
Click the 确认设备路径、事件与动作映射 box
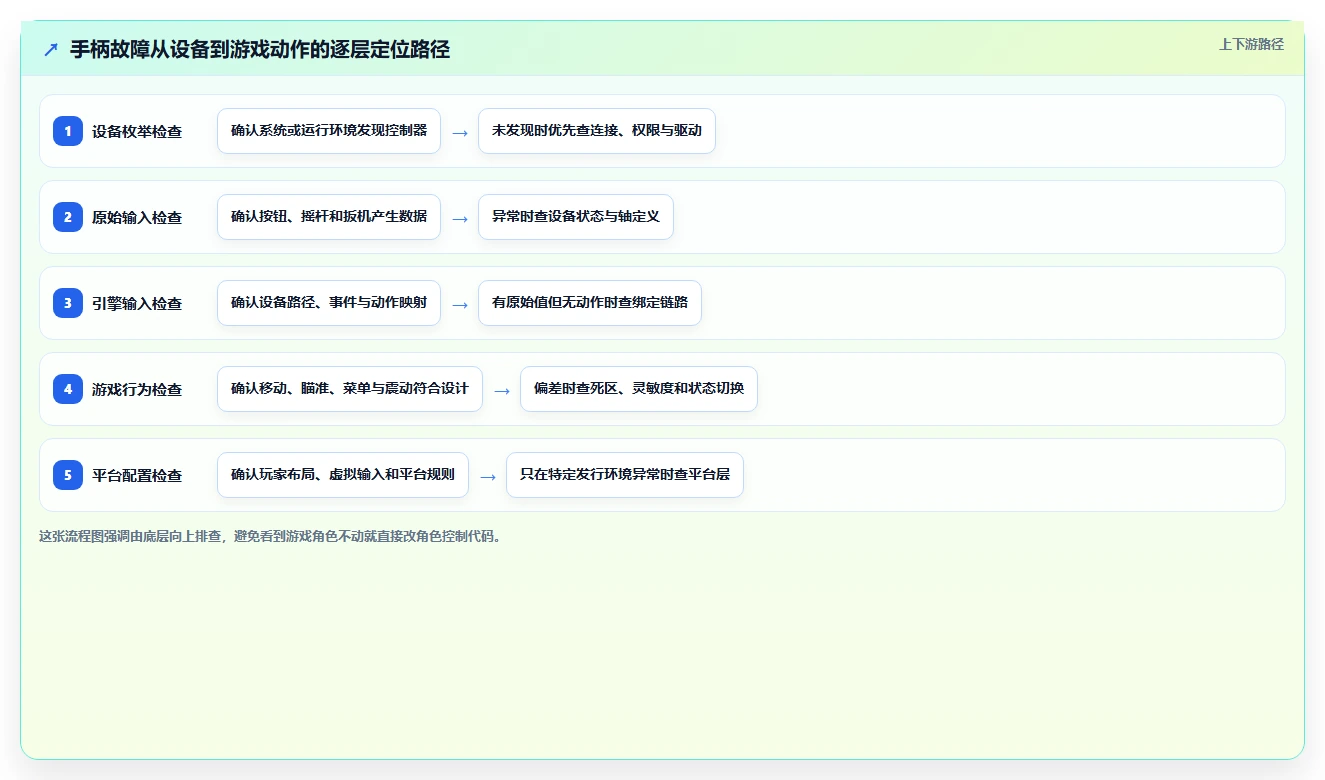(x=329, y=303)
